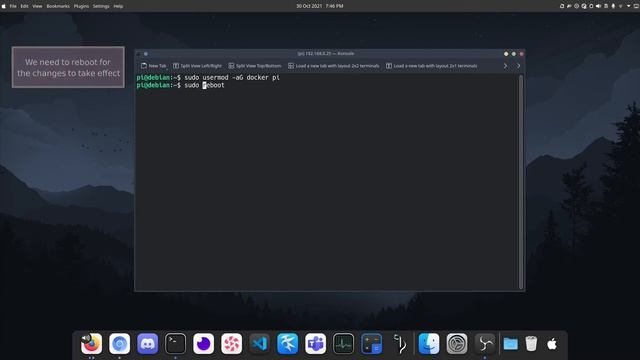The width and height of the screenshot is (640, 360).
Task: Click the 'sudo usermod -aG docker pi' line
Action: click(x=232, y=78)
